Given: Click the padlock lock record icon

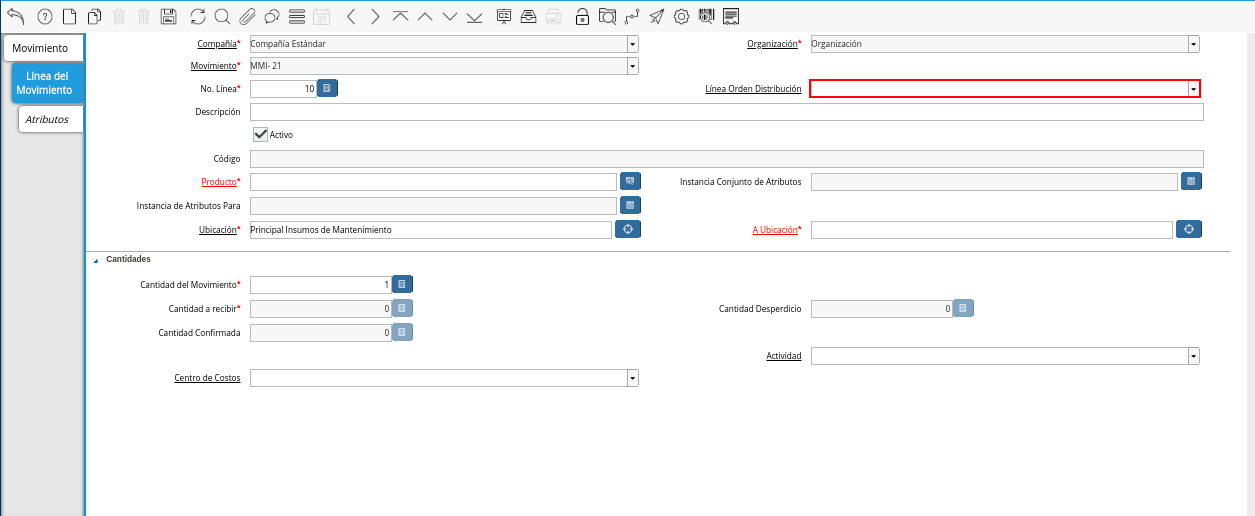Looking at the screenshot, I should (582, 16).
